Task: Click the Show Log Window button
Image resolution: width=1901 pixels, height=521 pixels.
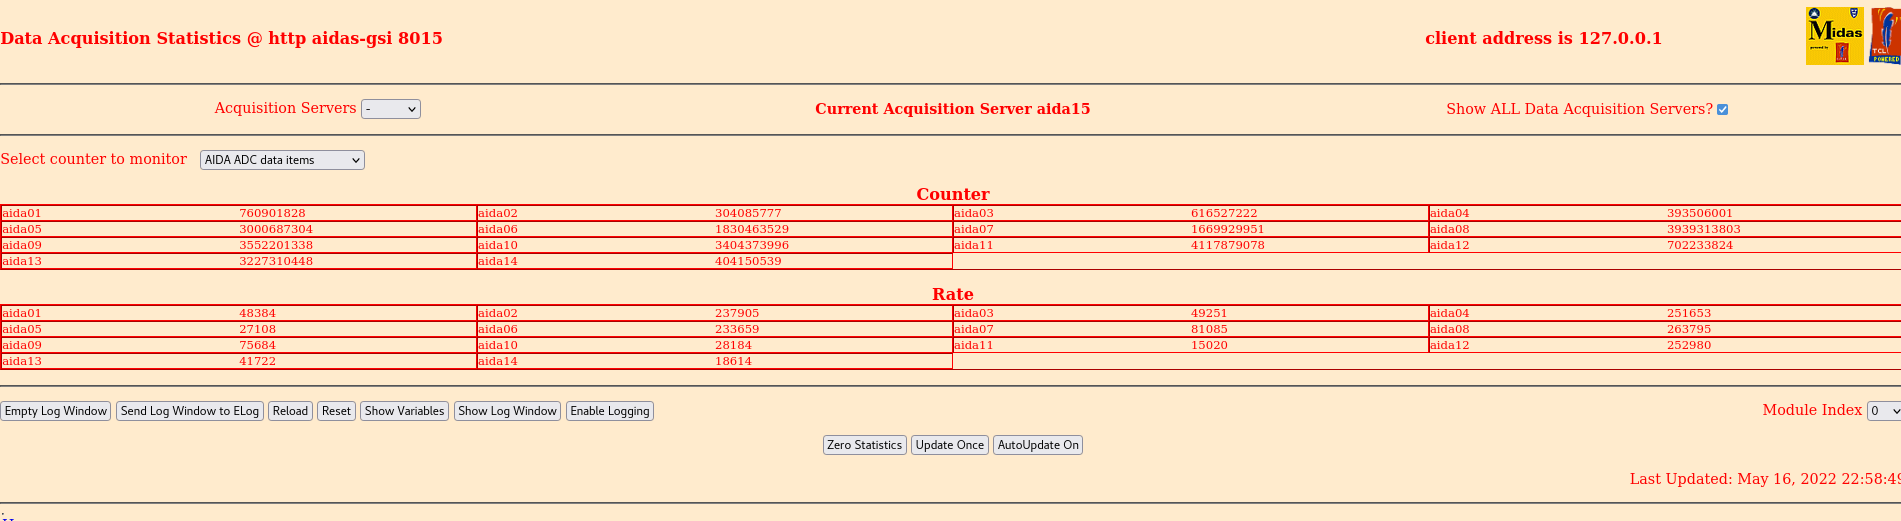Action: 507,411
